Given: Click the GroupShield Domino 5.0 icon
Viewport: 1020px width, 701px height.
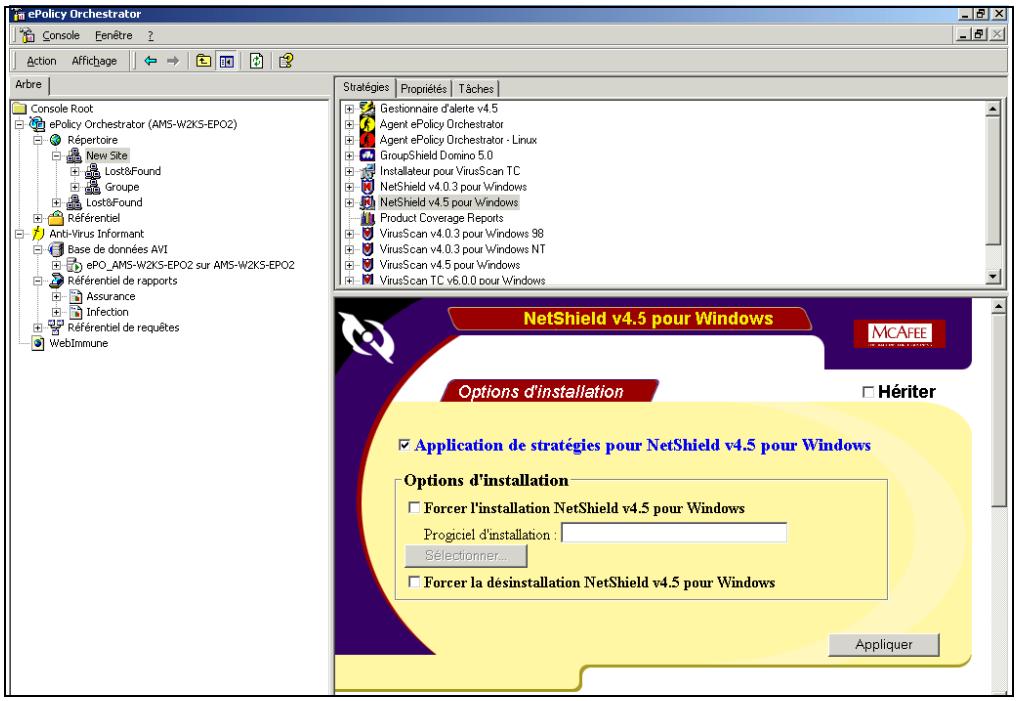Looking at the screenshot, I should pos(368,155).
